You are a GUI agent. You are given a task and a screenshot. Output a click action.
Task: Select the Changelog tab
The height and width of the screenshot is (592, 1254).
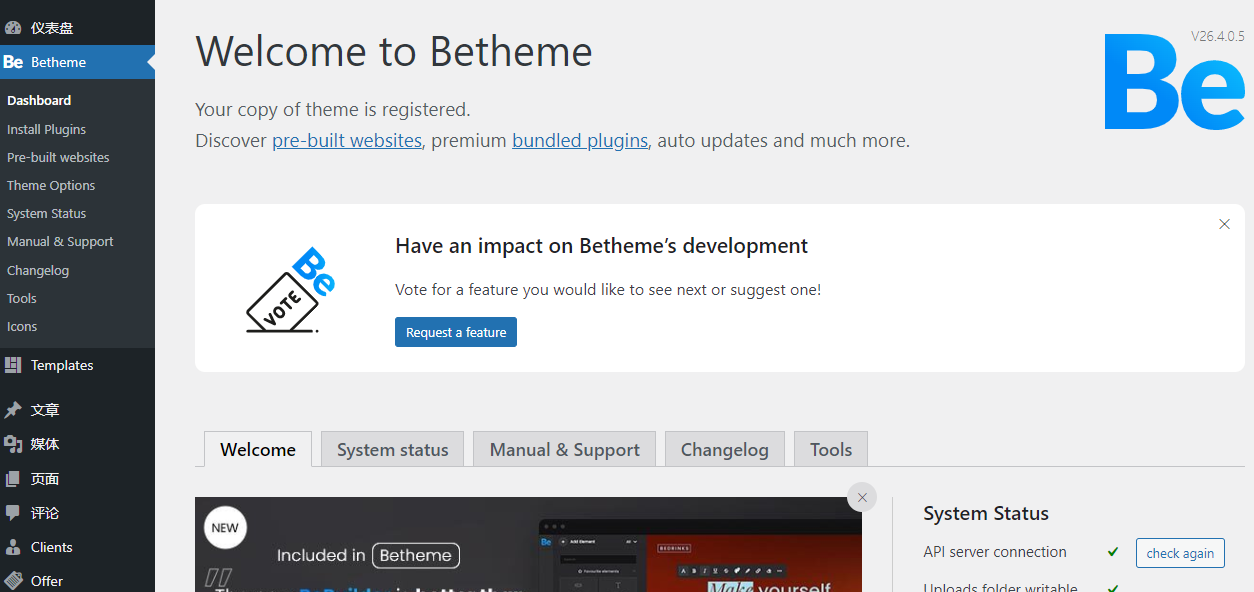tap(724, 450)
